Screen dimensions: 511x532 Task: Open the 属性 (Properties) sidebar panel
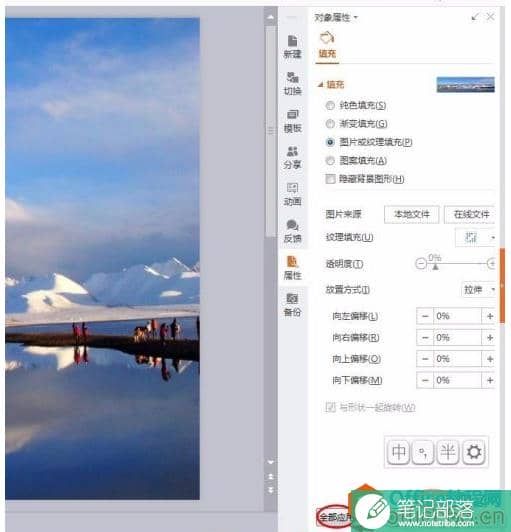click(x=292, y=268)
